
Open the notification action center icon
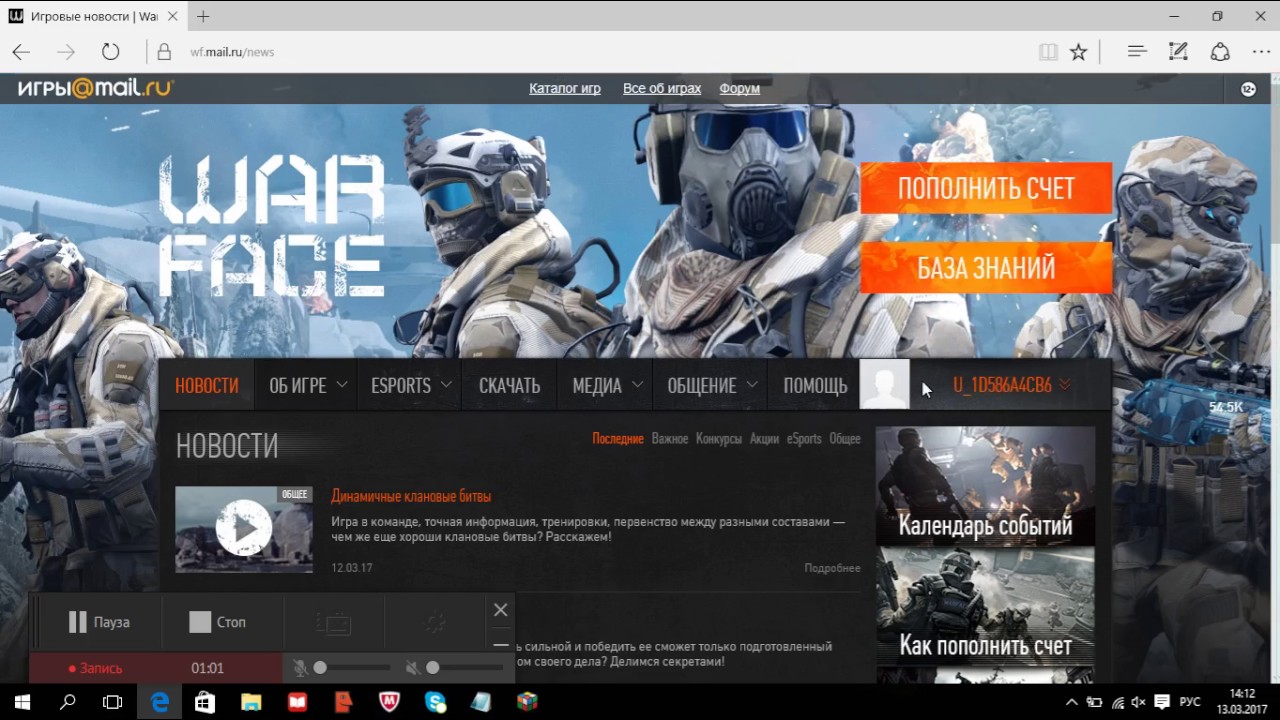coord(1162,702)
